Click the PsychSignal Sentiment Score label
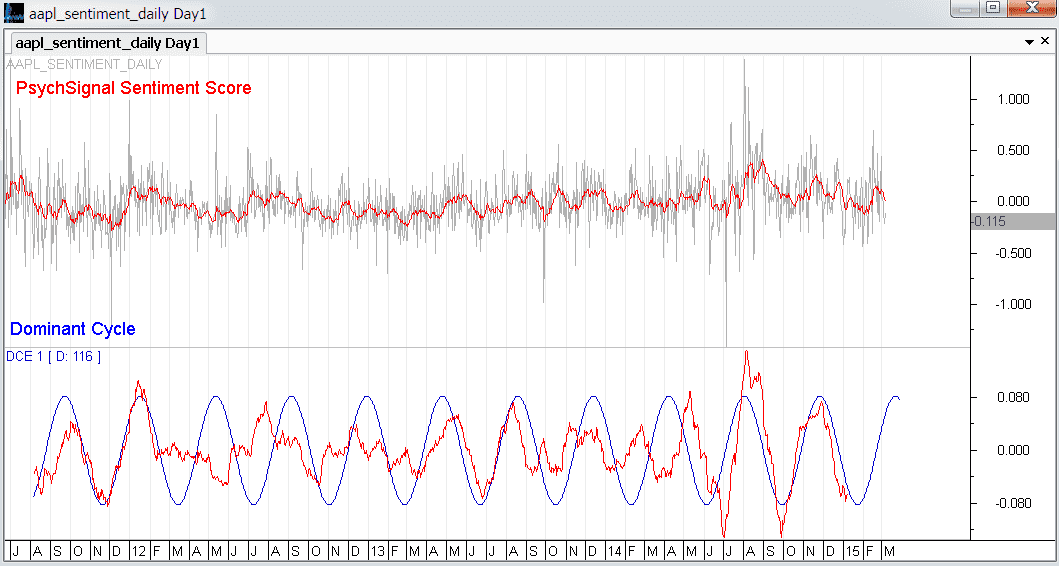This screenshot has height=566, width=1059. click(134, 88)
